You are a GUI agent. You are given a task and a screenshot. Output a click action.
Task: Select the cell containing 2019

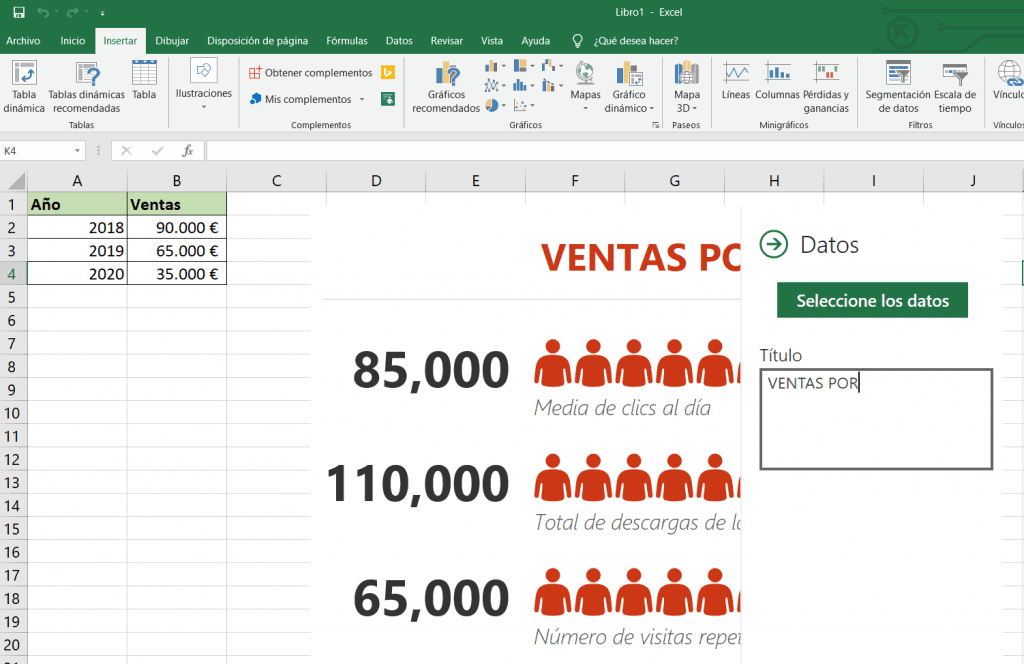pyautogui.click(x=77, y=251)
